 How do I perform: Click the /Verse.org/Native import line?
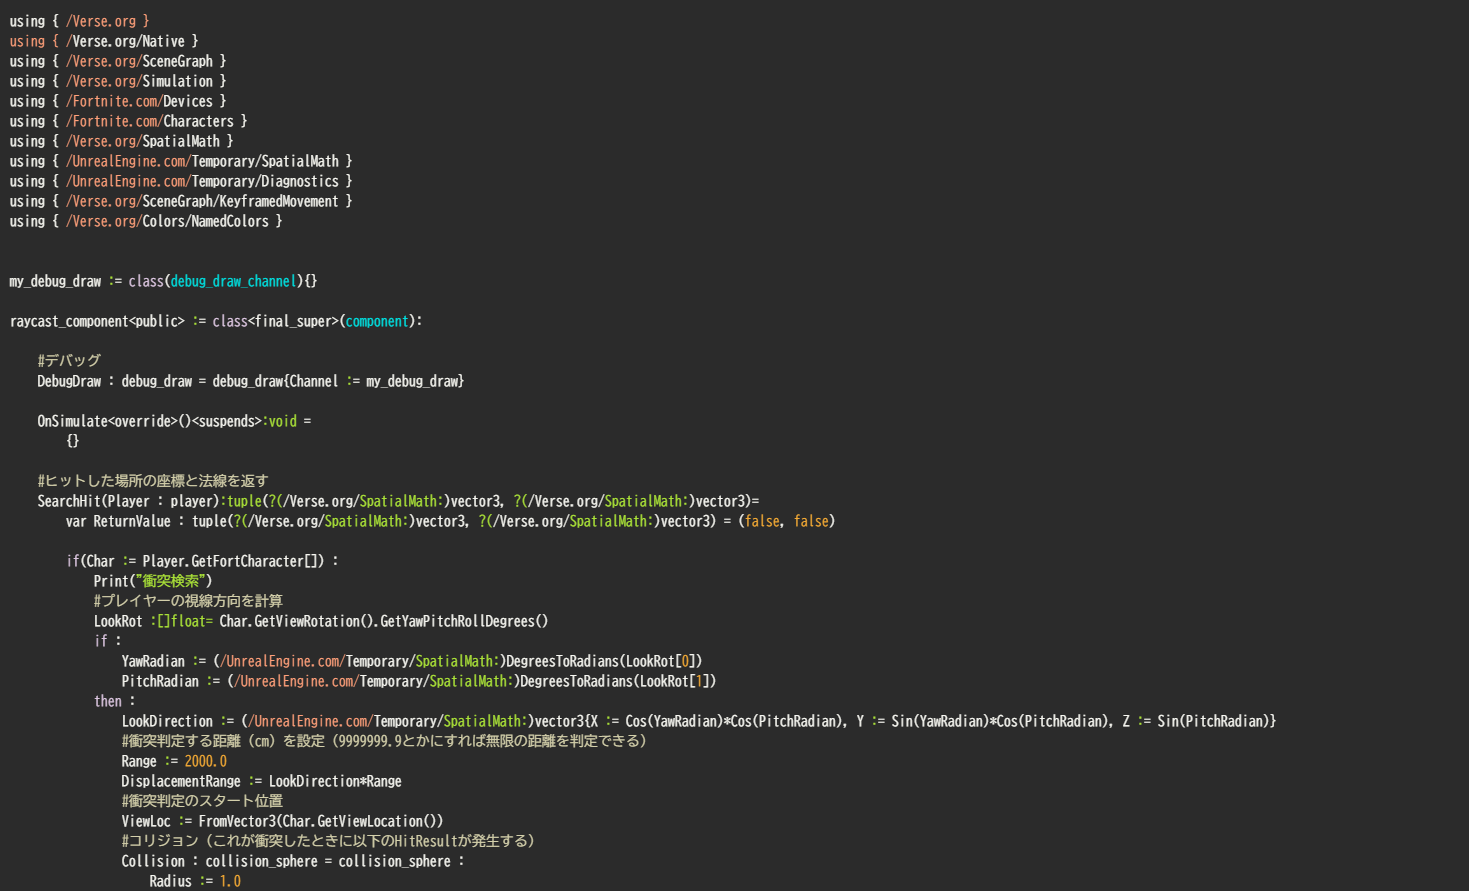pos(104,41)
